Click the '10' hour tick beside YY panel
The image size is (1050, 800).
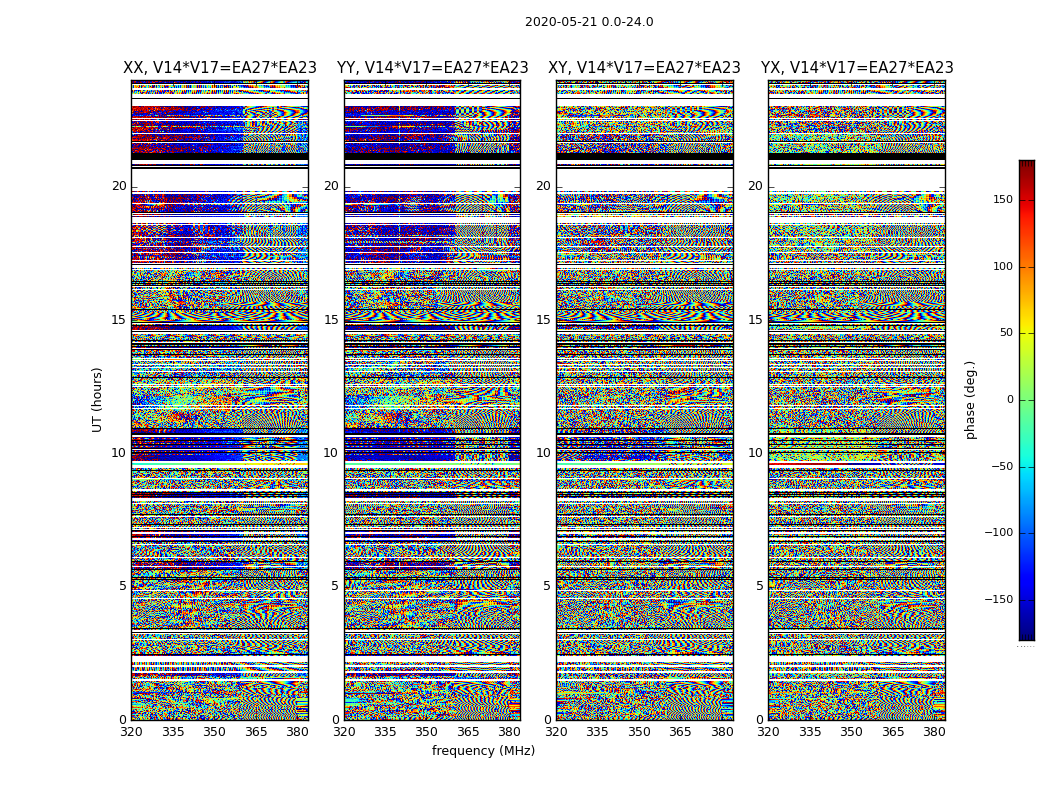tap(331, 453)
